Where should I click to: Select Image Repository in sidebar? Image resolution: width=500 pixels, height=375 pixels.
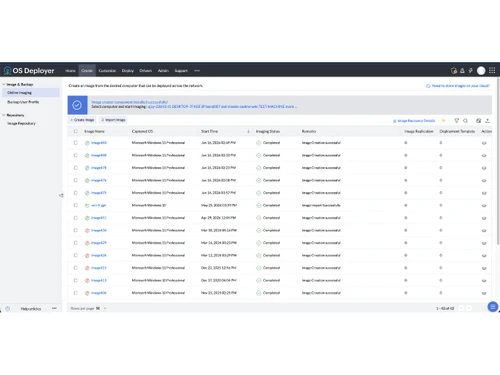[21, 123]
